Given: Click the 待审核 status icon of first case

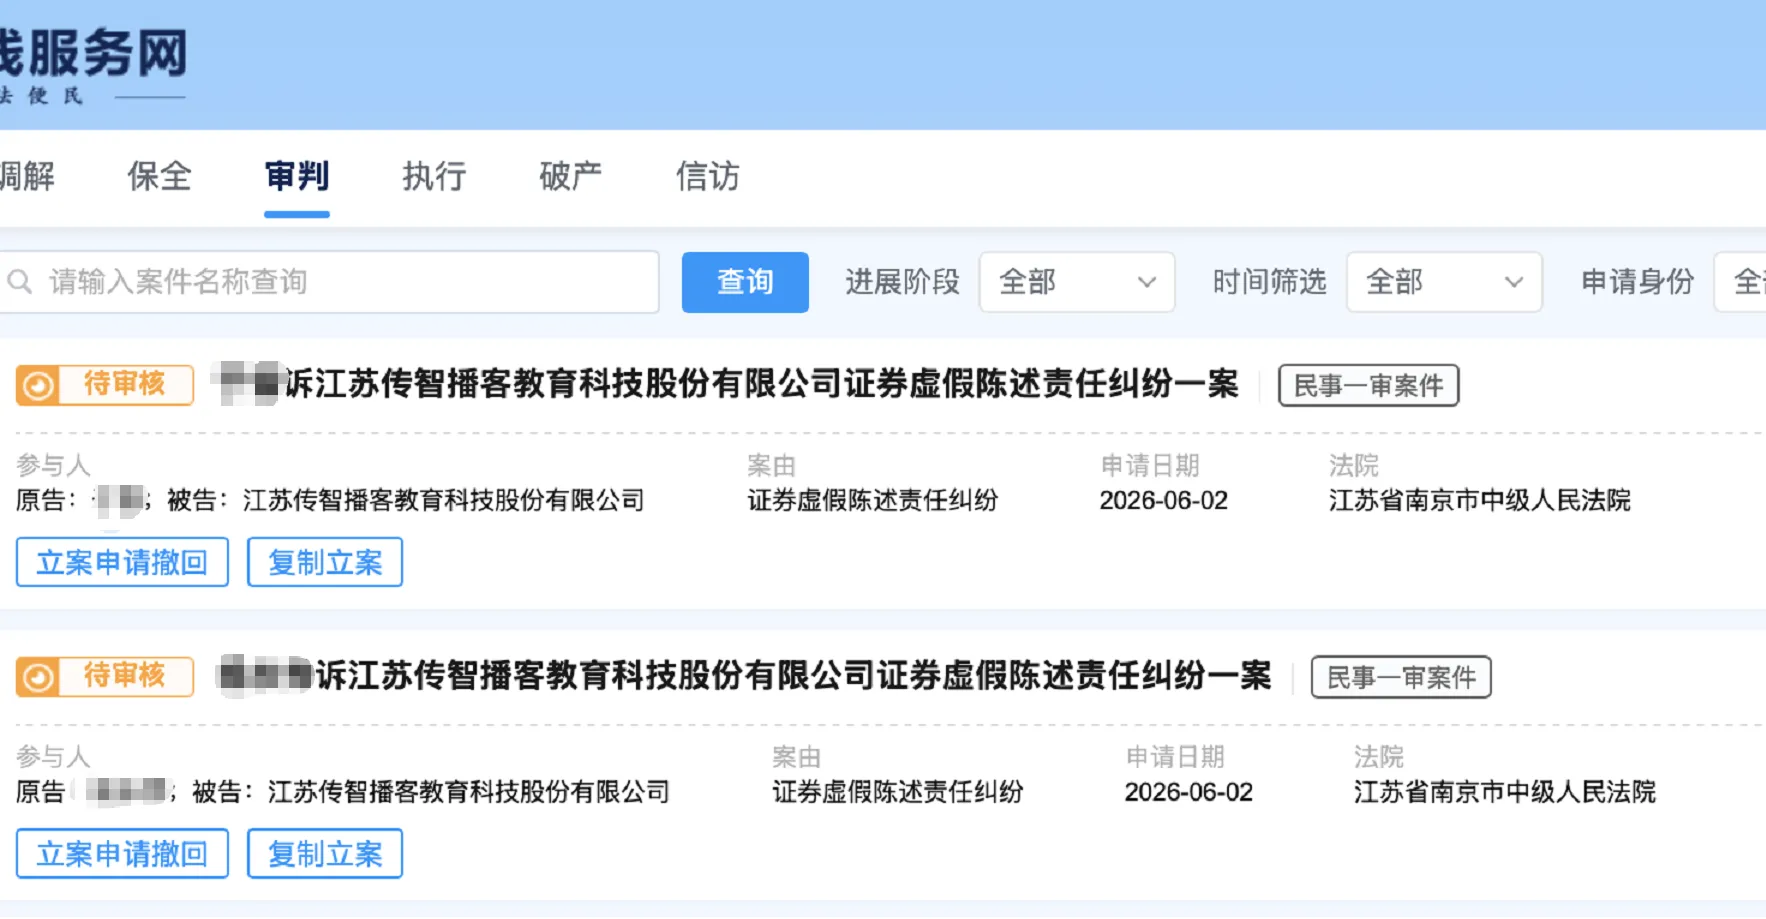Looking at the screenshot, I should [38, 385].
